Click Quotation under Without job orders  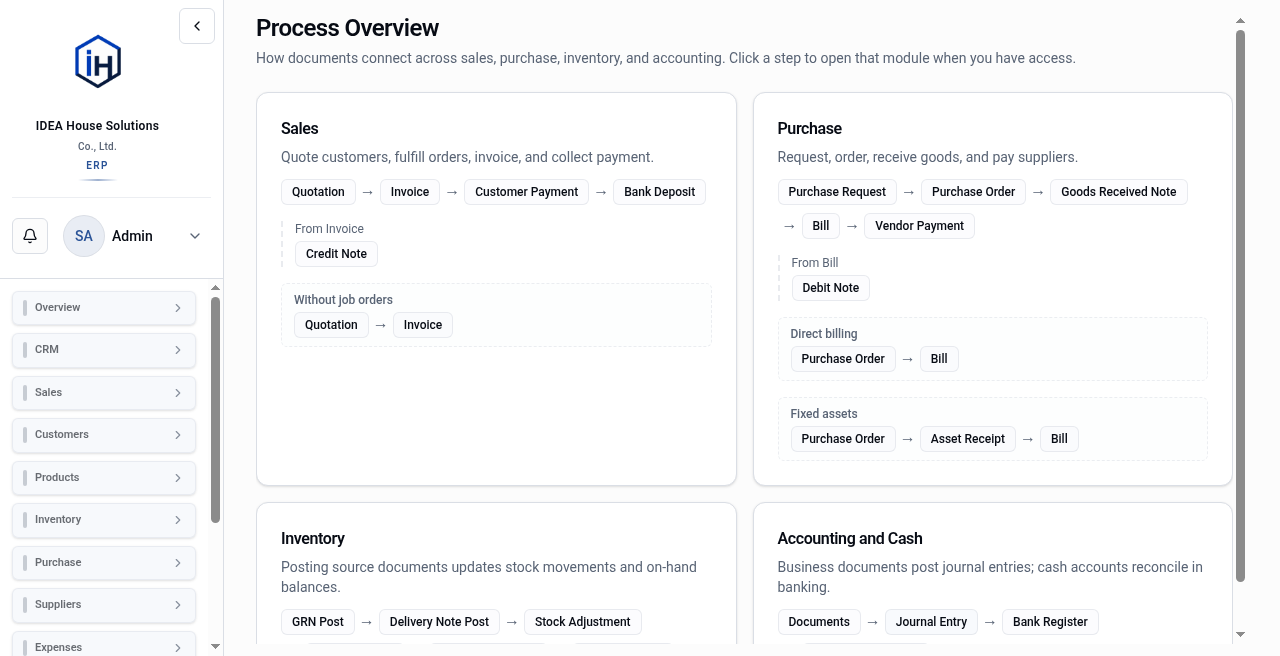coord(331,325)
